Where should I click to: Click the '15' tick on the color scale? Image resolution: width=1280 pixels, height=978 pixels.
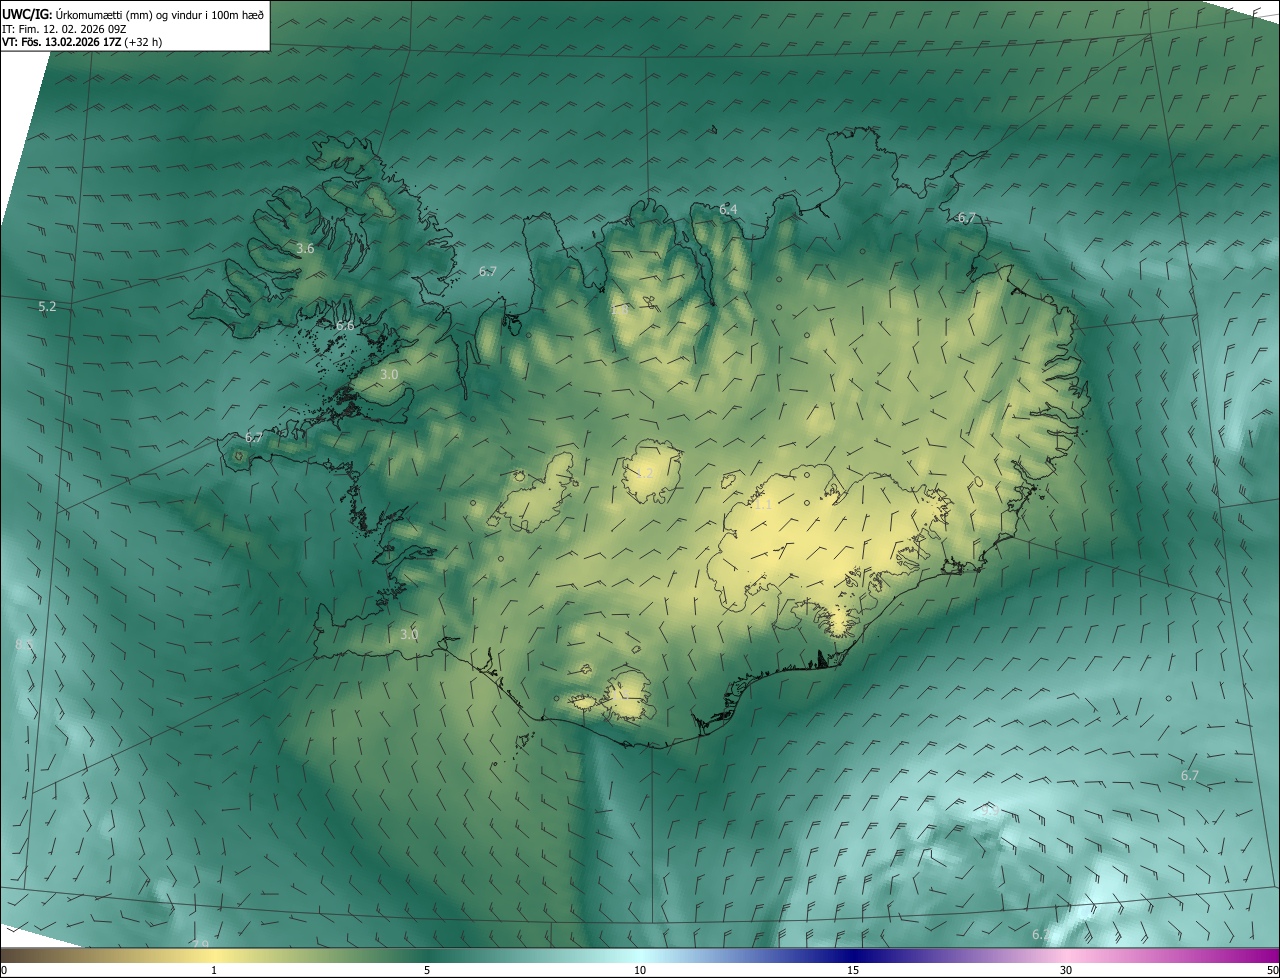pos(853,970)
